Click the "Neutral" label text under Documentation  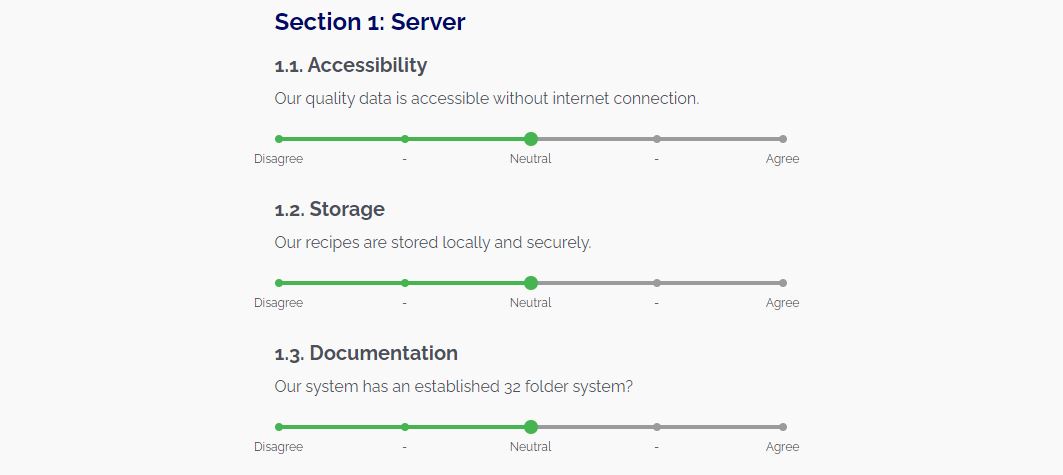tap(531, 447)
